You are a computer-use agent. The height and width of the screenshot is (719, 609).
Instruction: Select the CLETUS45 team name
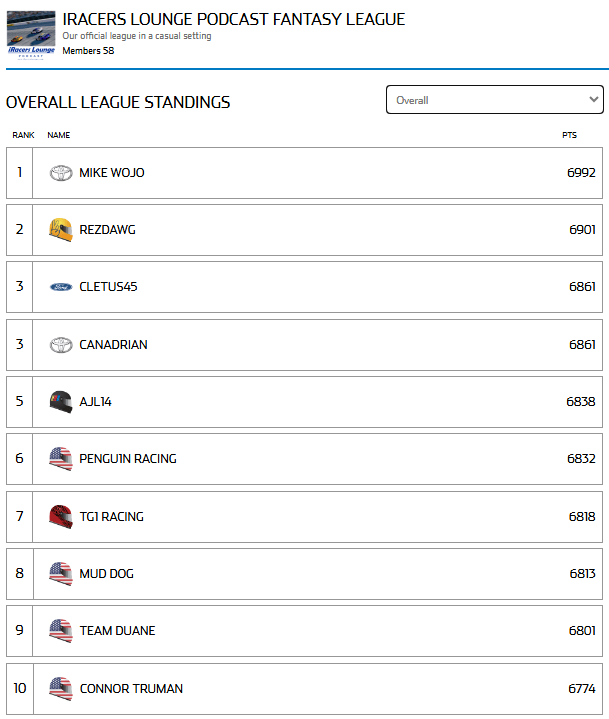pos(108,287)
